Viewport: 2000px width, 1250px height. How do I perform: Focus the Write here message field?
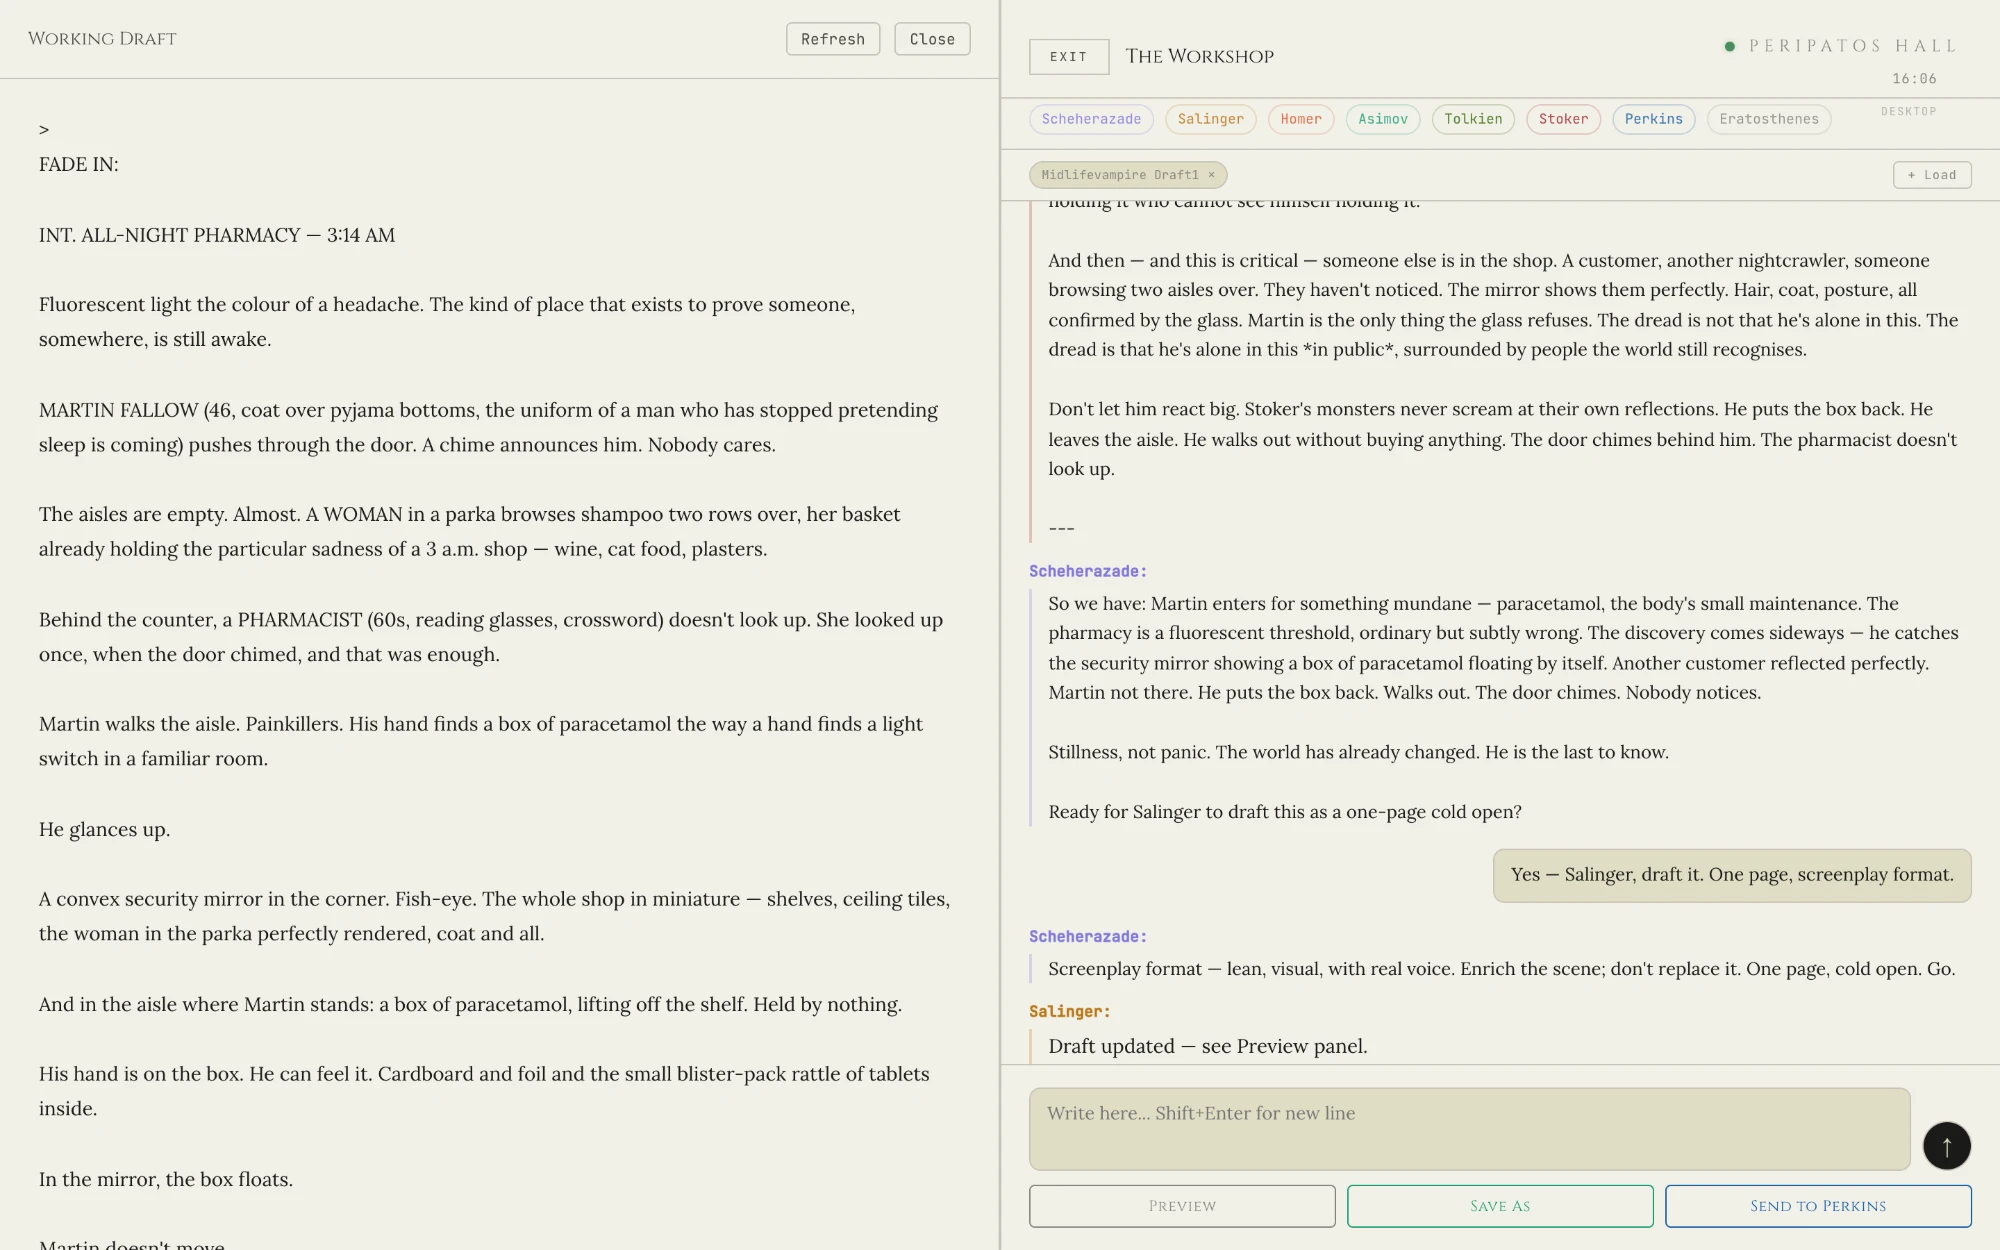point(1469,1129)
